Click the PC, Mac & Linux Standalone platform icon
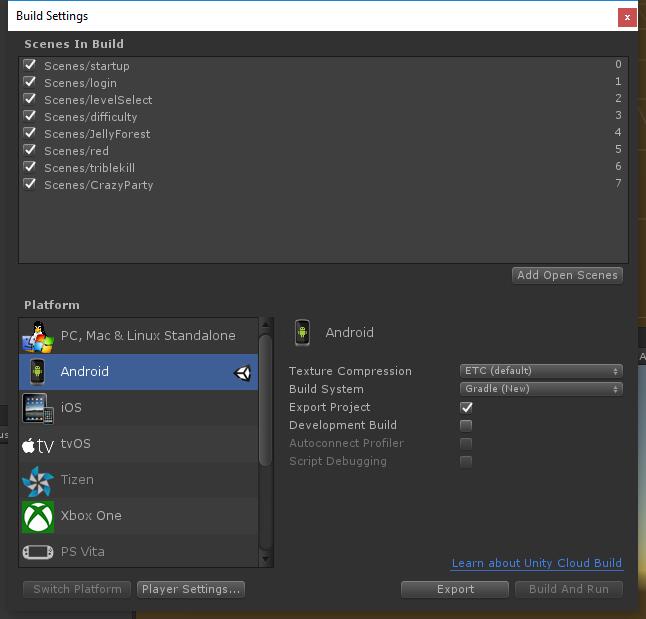The image size is (646, 619). point(38,337)
